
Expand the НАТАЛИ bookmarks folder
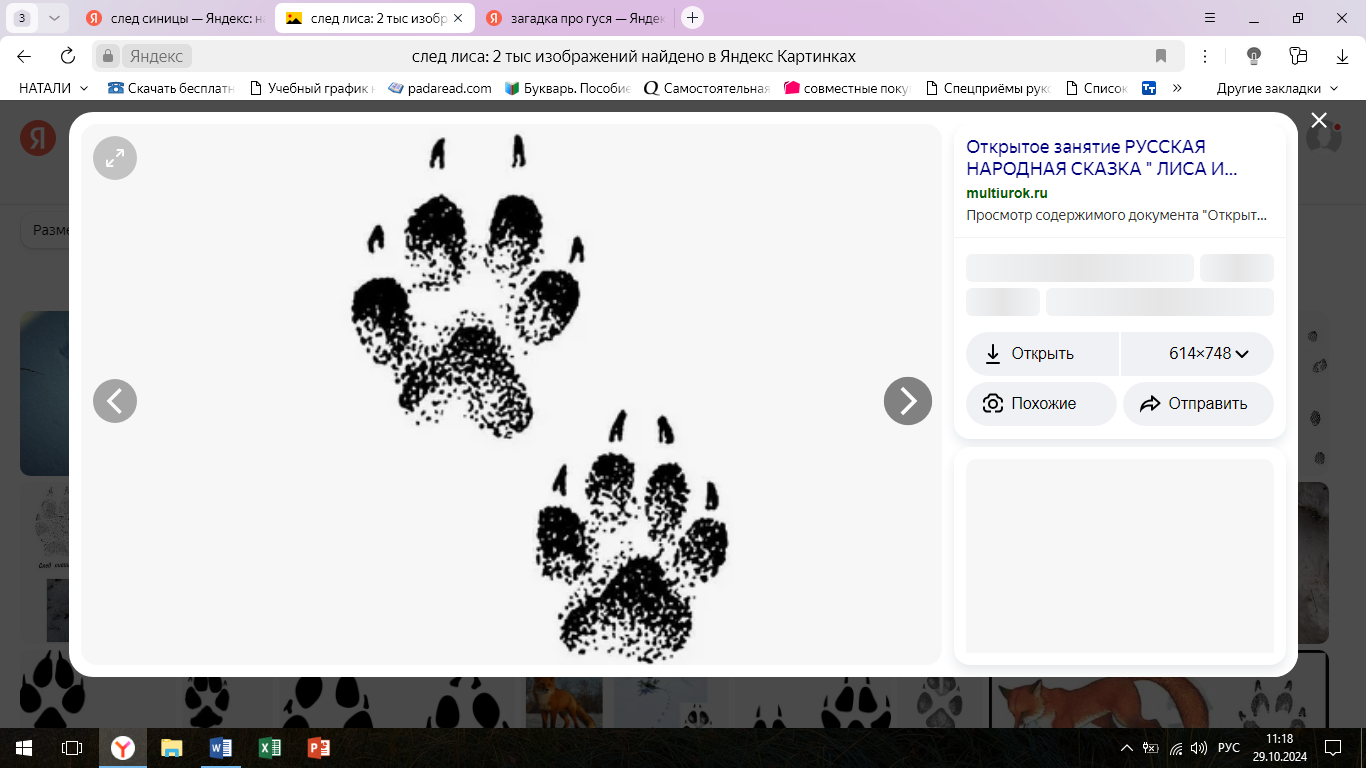pyautogui.click(x=54, y=88)
